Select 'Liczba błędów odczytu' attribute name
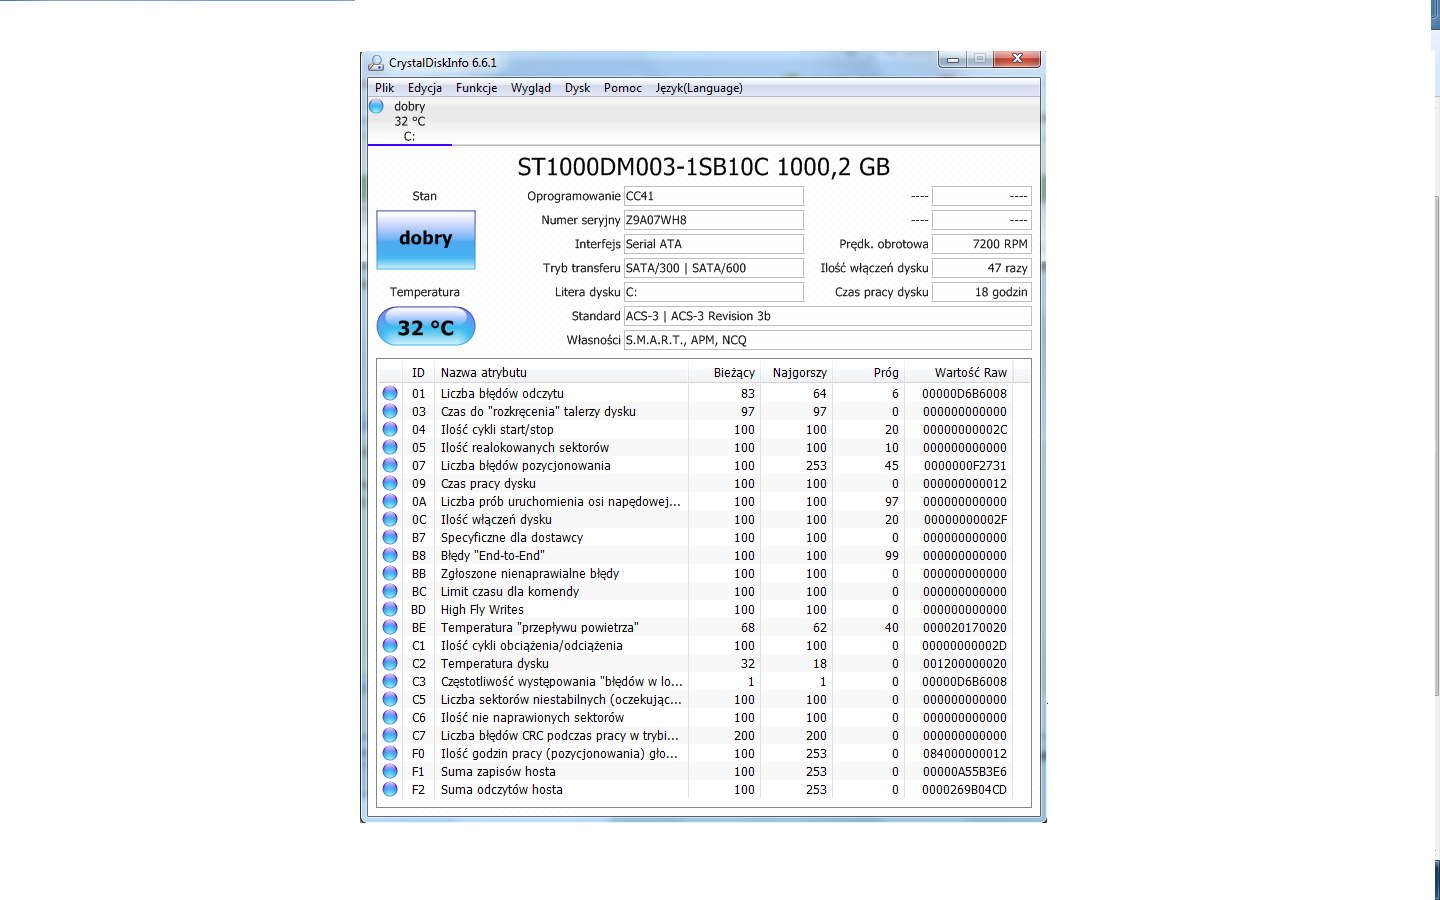The image size is (1440, 900). point(502,393)
